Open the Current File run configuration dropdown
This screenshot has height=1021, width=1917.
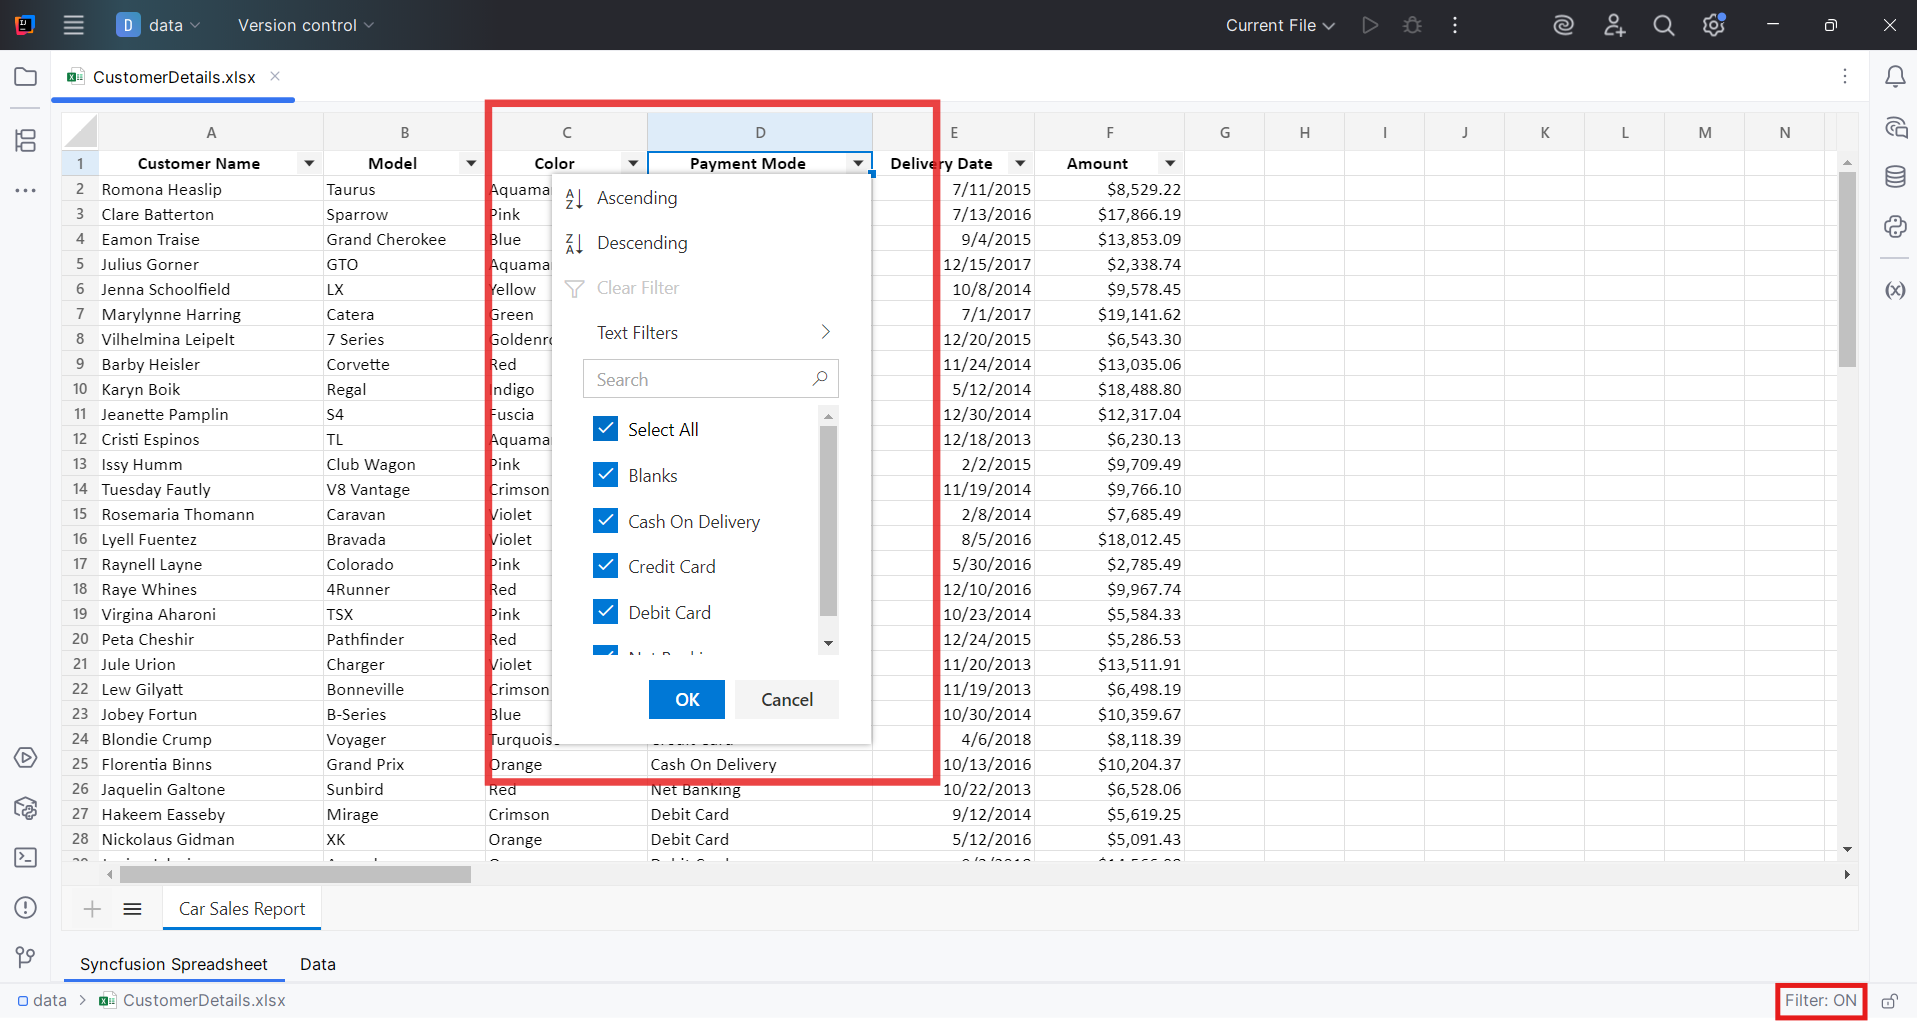coord(1279,25)
